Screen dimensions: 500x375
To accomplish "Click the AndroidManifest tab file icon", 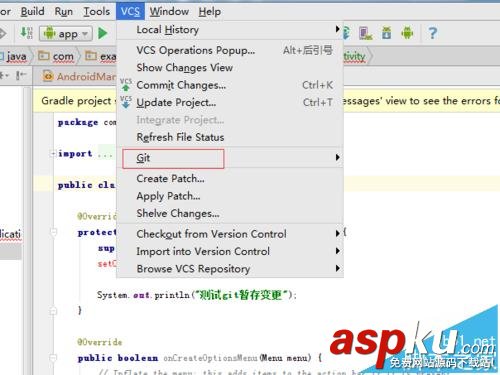I will click(48, 76).
